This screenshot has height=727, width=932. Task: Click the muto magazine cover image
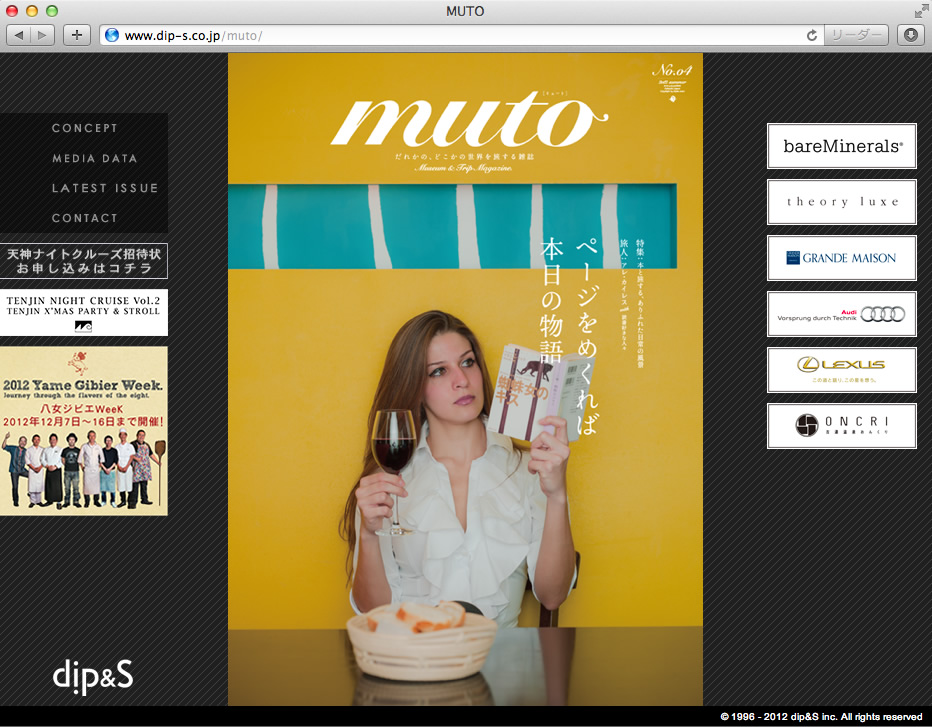click(x=465, y=379)
